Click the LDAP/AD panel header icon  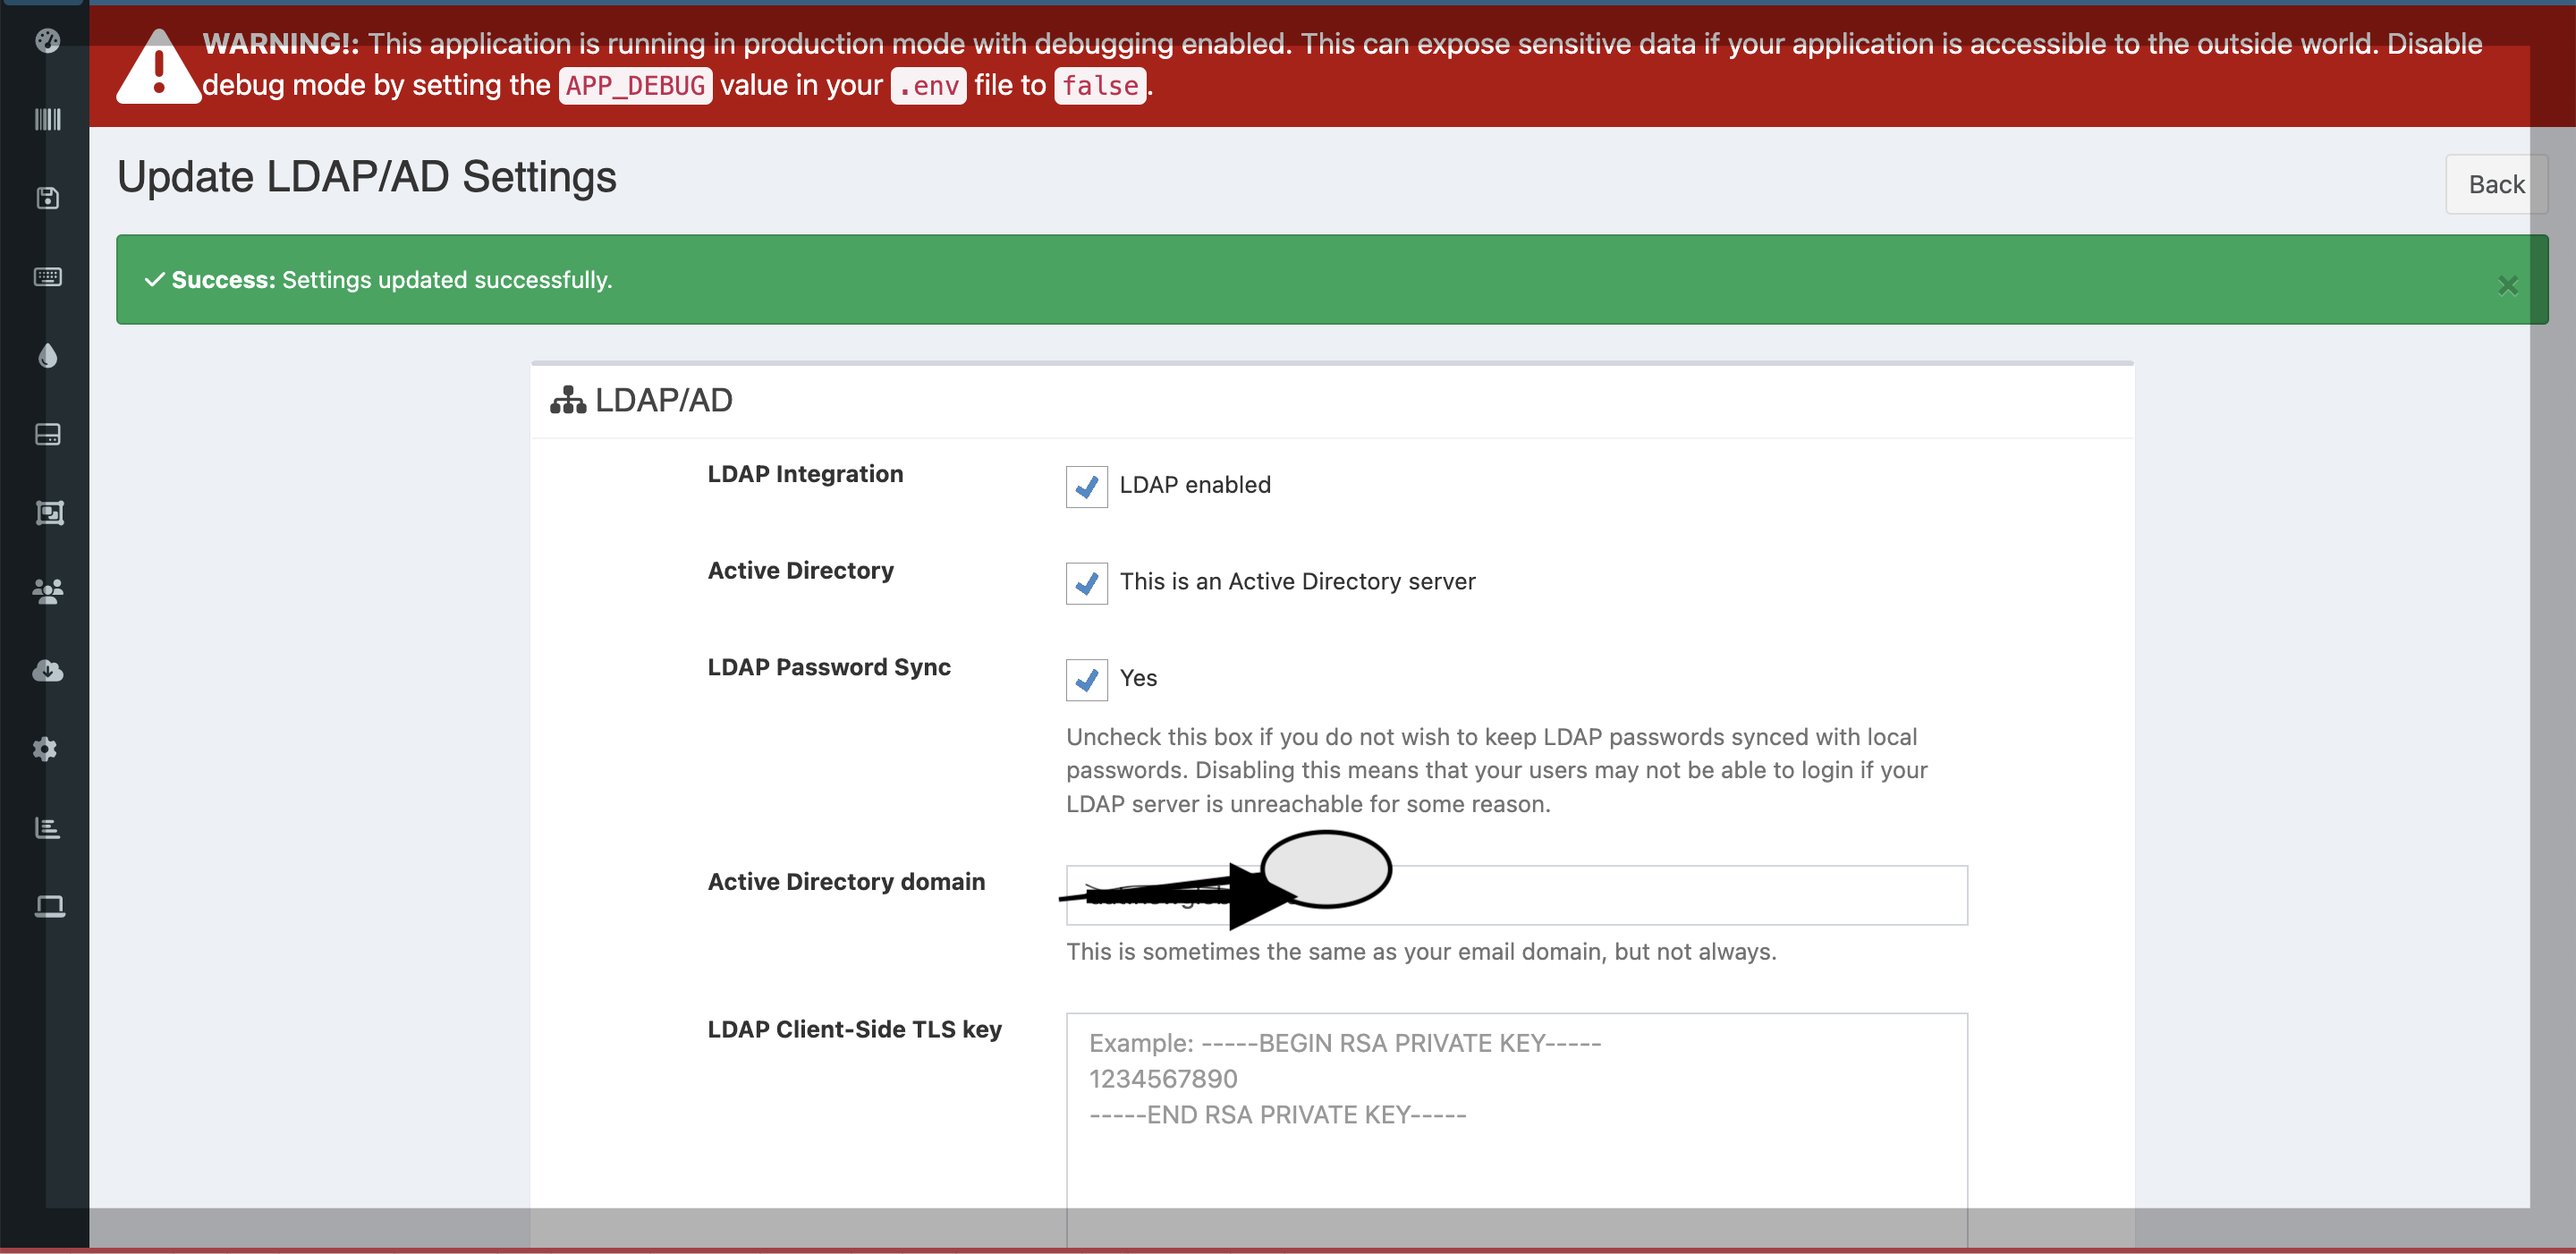point(568,399)
